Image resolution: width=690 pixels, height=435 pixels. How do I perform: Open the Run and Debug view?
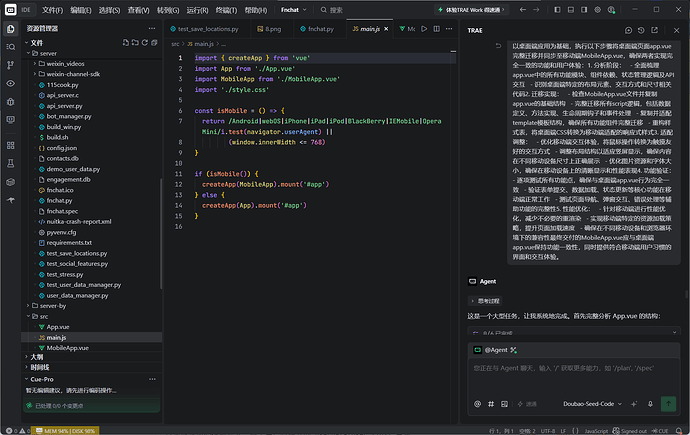pos(11,102)
